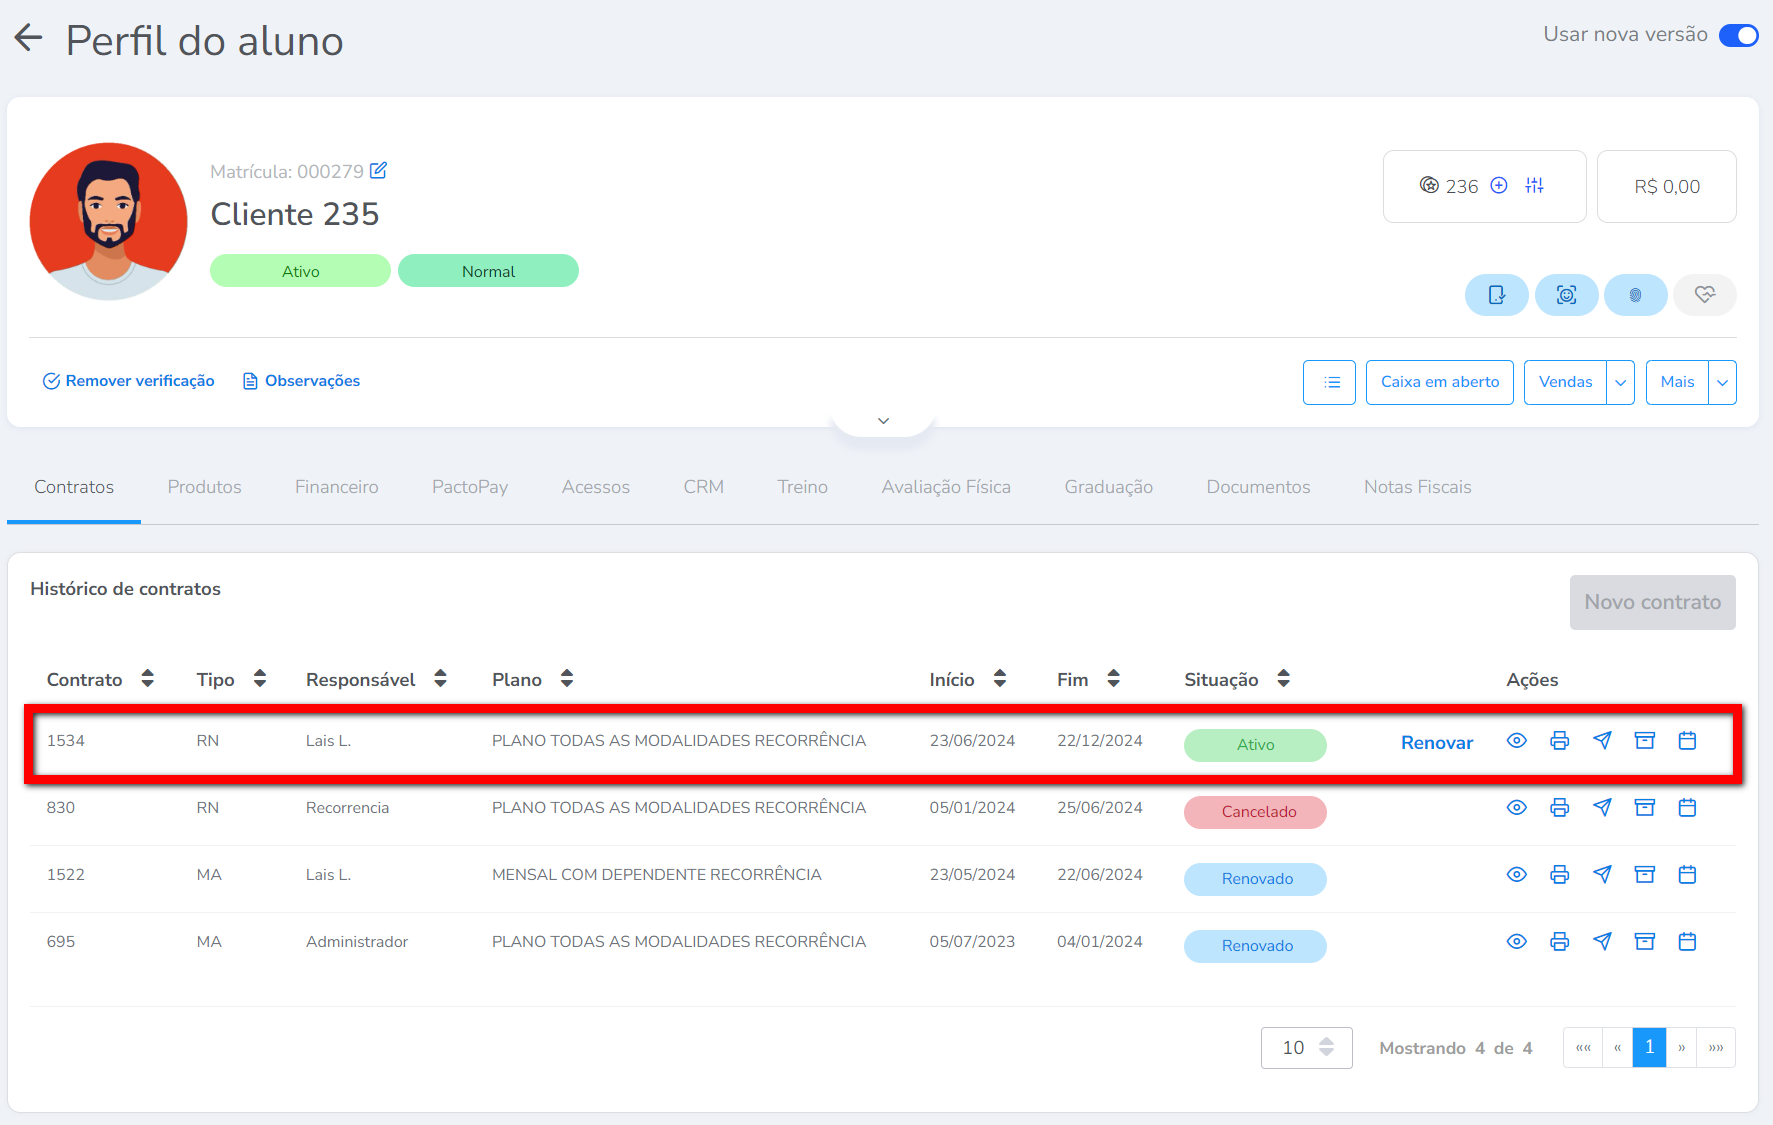Send contract 830 with the paper plane icon

tap(1602, 808)
